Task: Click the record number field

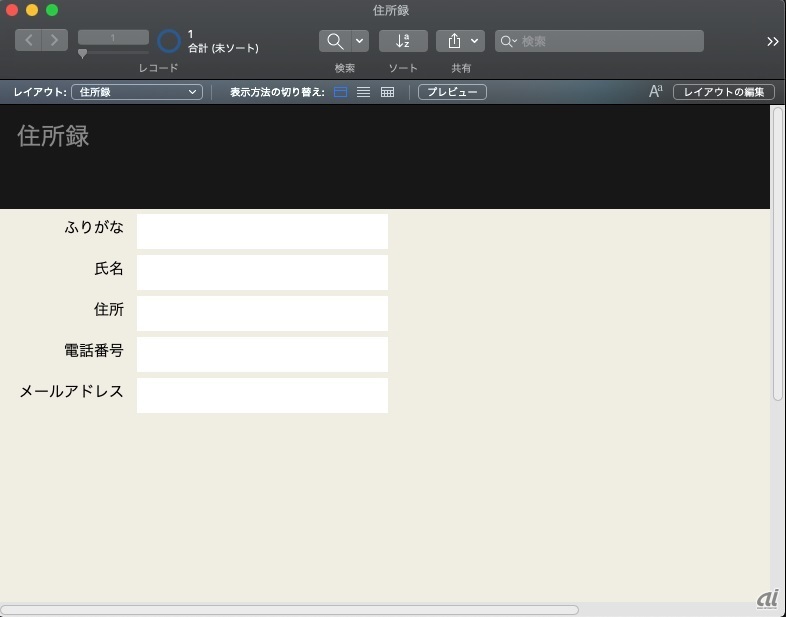Action: [113, 38]
